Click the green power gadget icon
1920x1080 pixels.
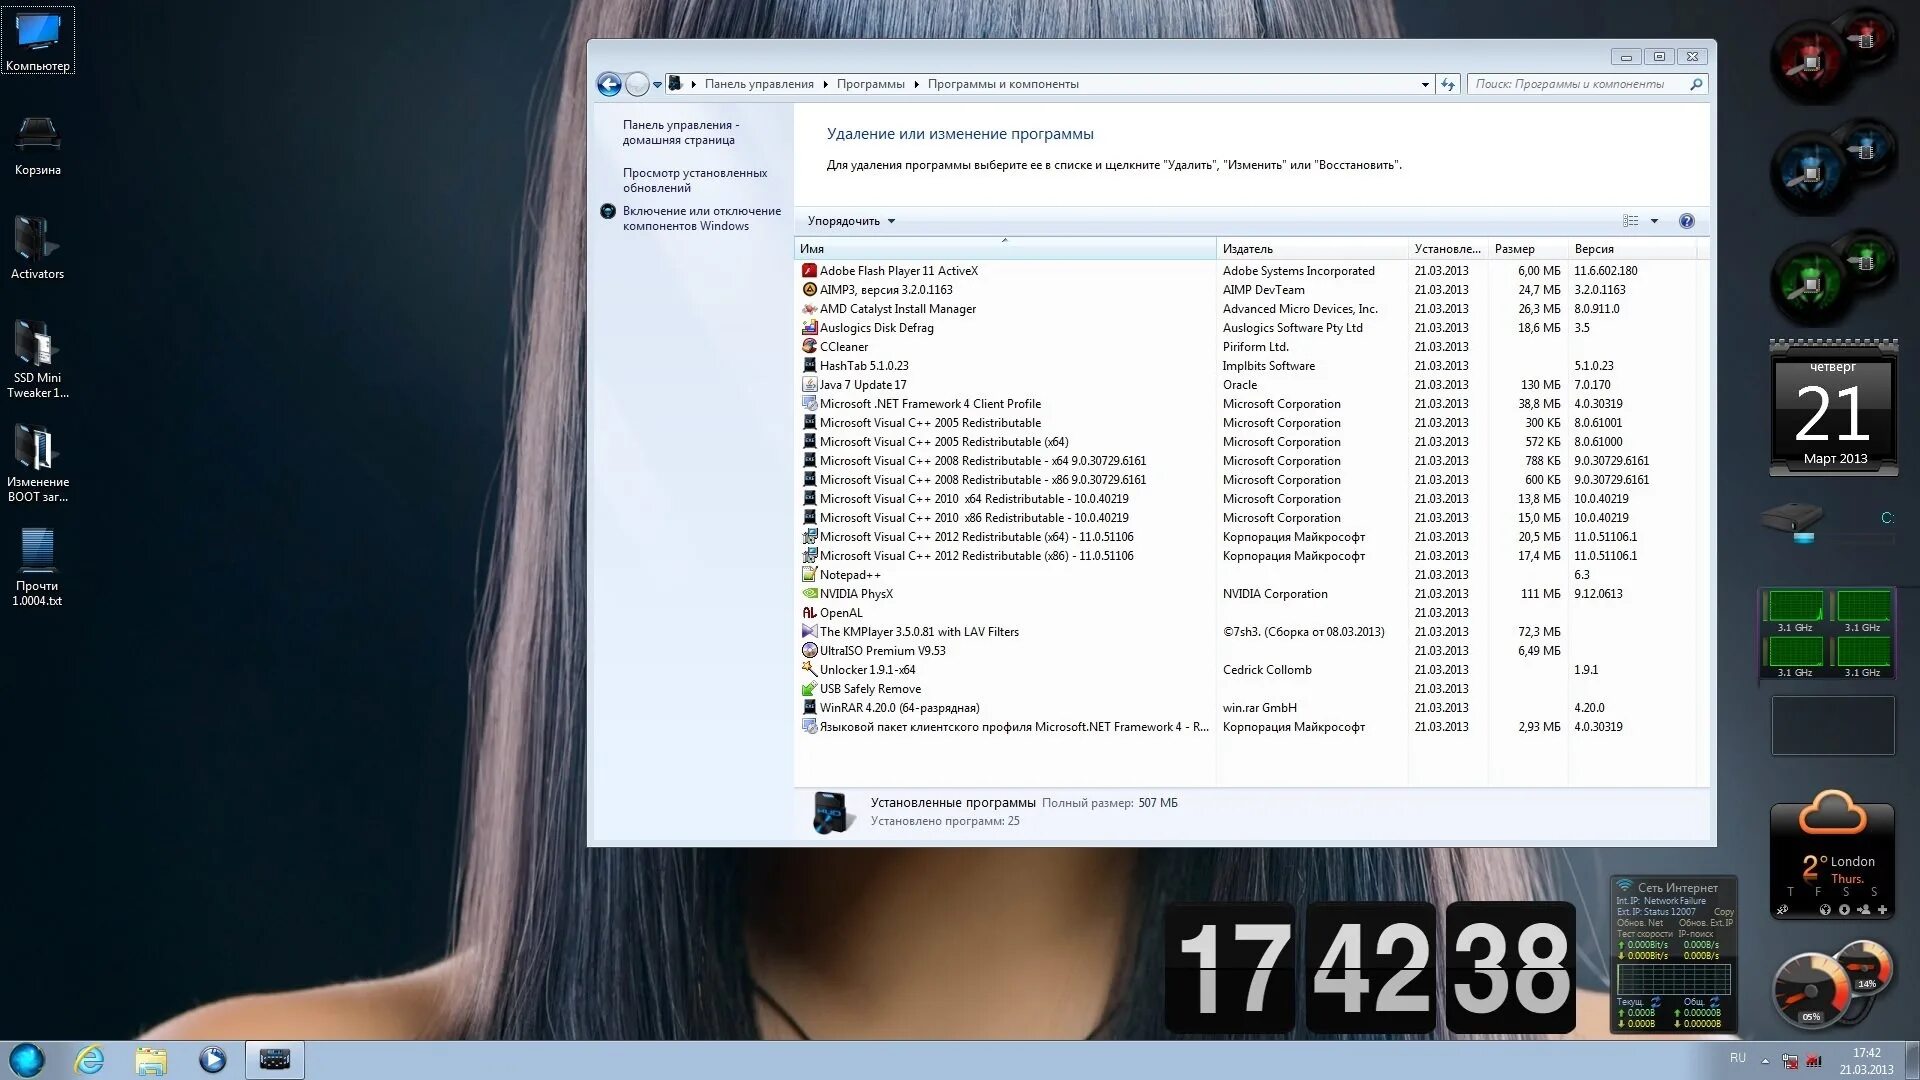(1832, 276)
